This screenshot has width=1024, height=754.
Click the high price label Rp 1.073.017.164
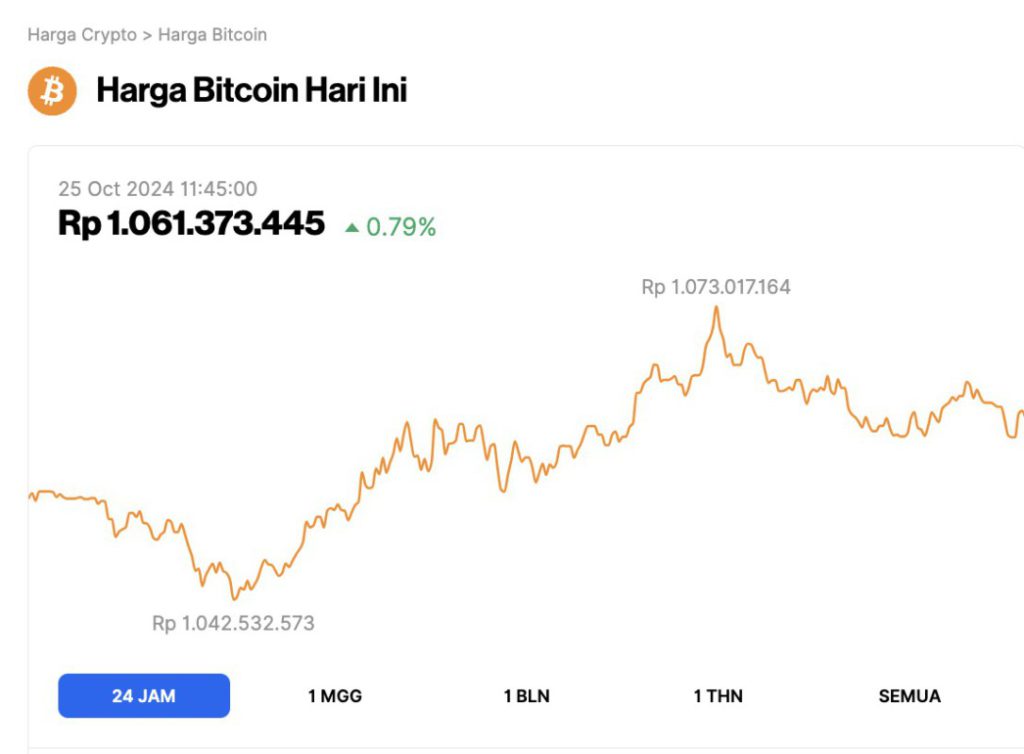point(716,287)
